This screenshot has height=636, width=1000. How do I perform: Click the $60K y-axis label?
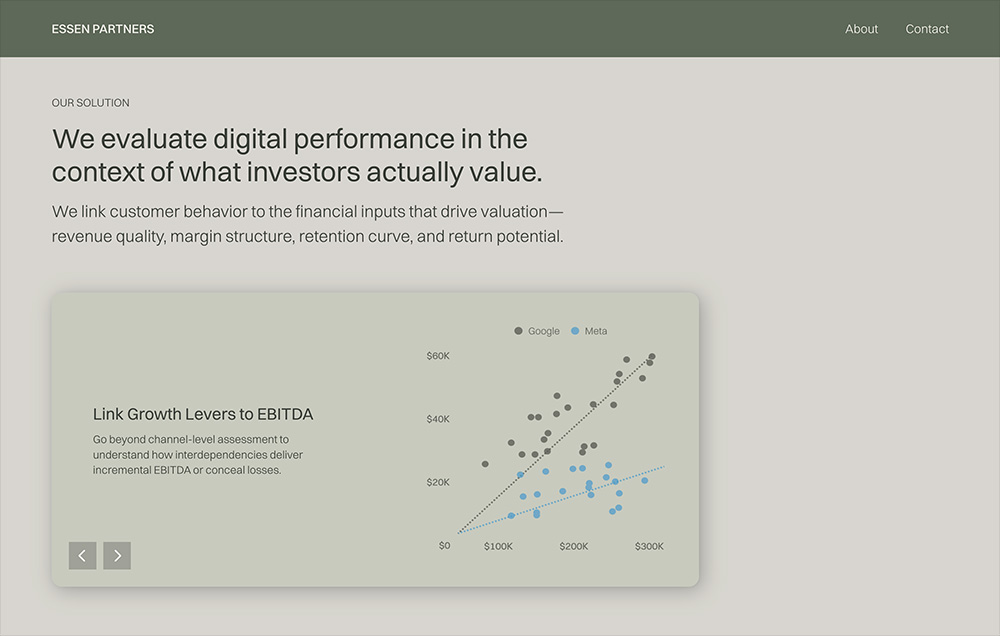[438, 356]
